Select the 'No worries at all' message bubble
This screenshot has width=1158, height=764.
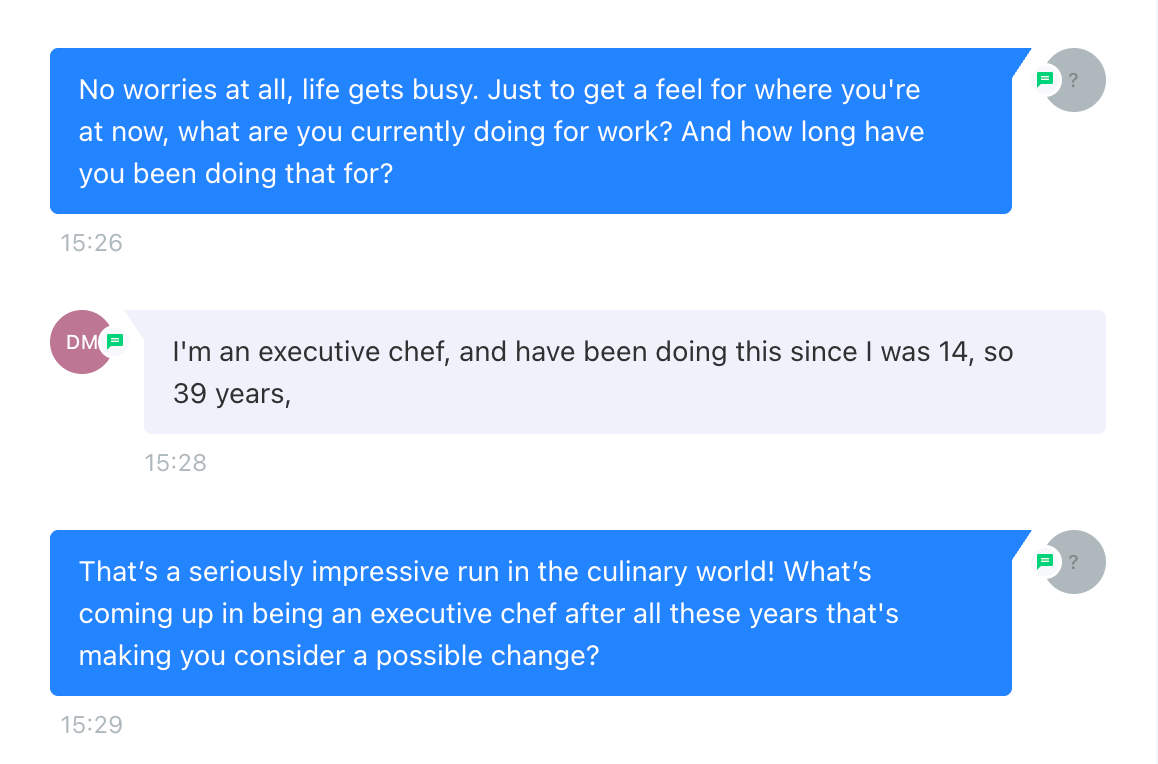530,131
